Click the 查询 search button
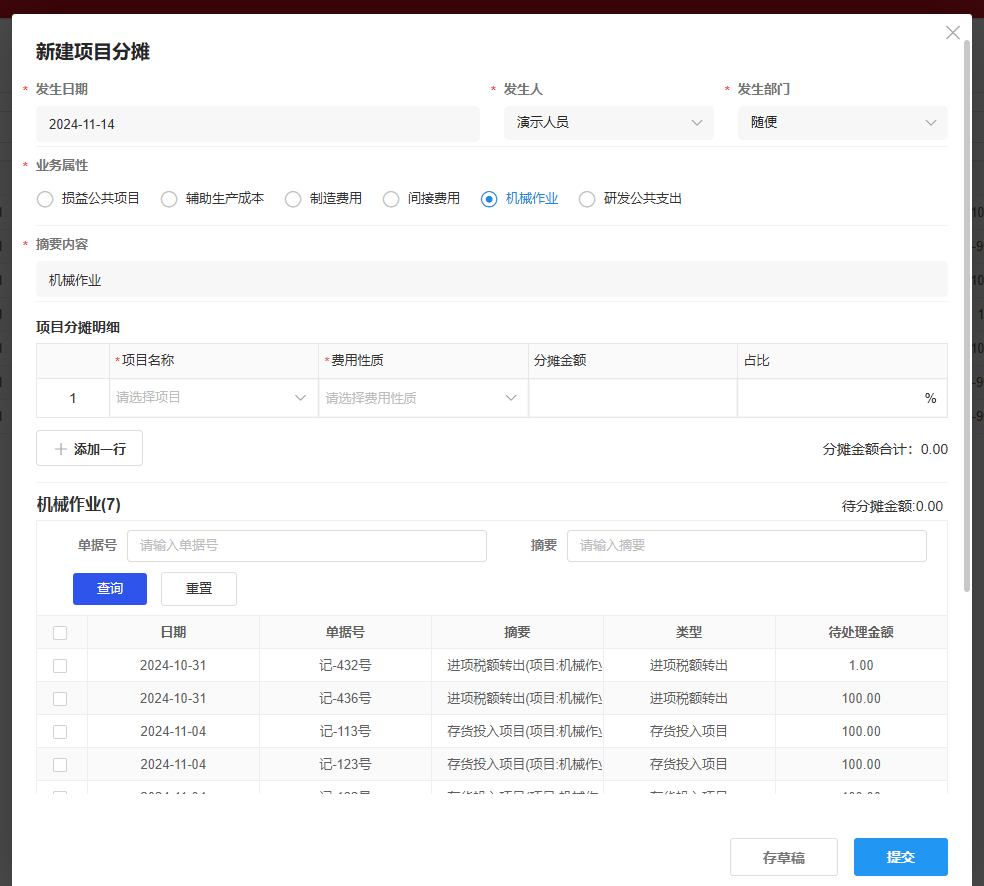Image resolution: width=984 pixels, height=886 pixels. point(109,589)
